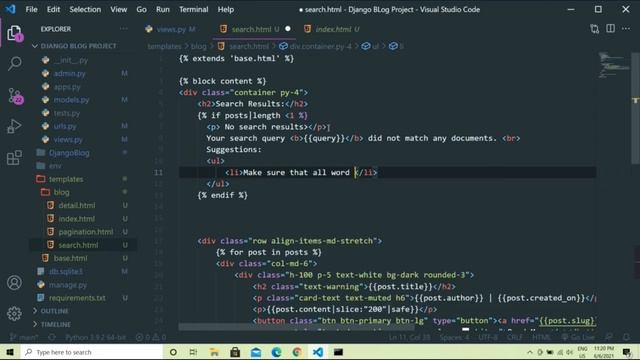Switch to the views.py tab

[x=171, y=29]
